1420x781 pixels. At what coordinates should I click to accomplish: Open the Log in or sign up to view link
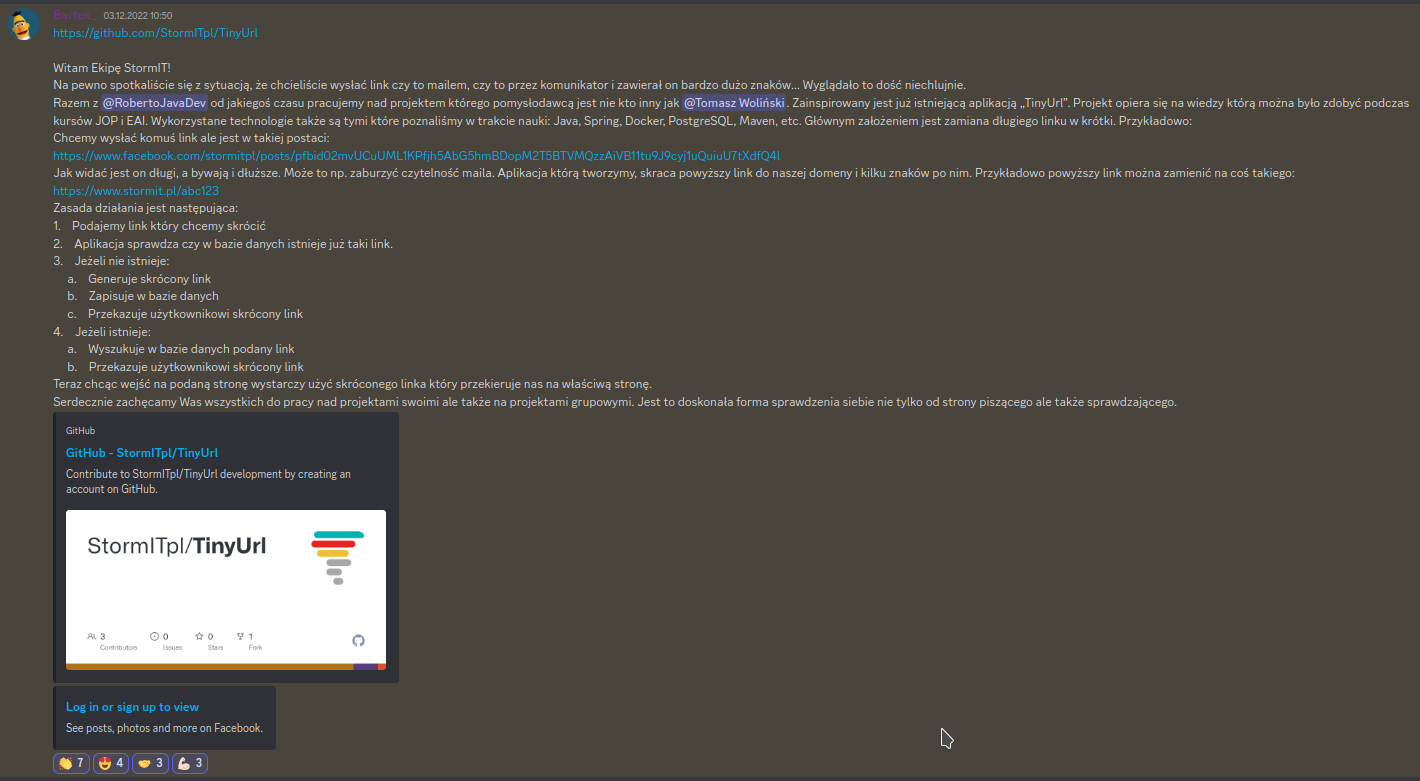(x=132, y=707)
